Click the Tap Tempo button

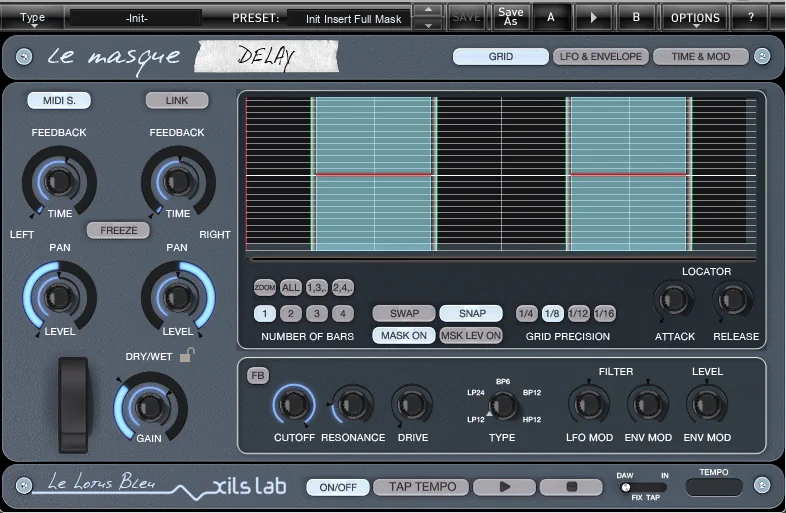point(422,487)
